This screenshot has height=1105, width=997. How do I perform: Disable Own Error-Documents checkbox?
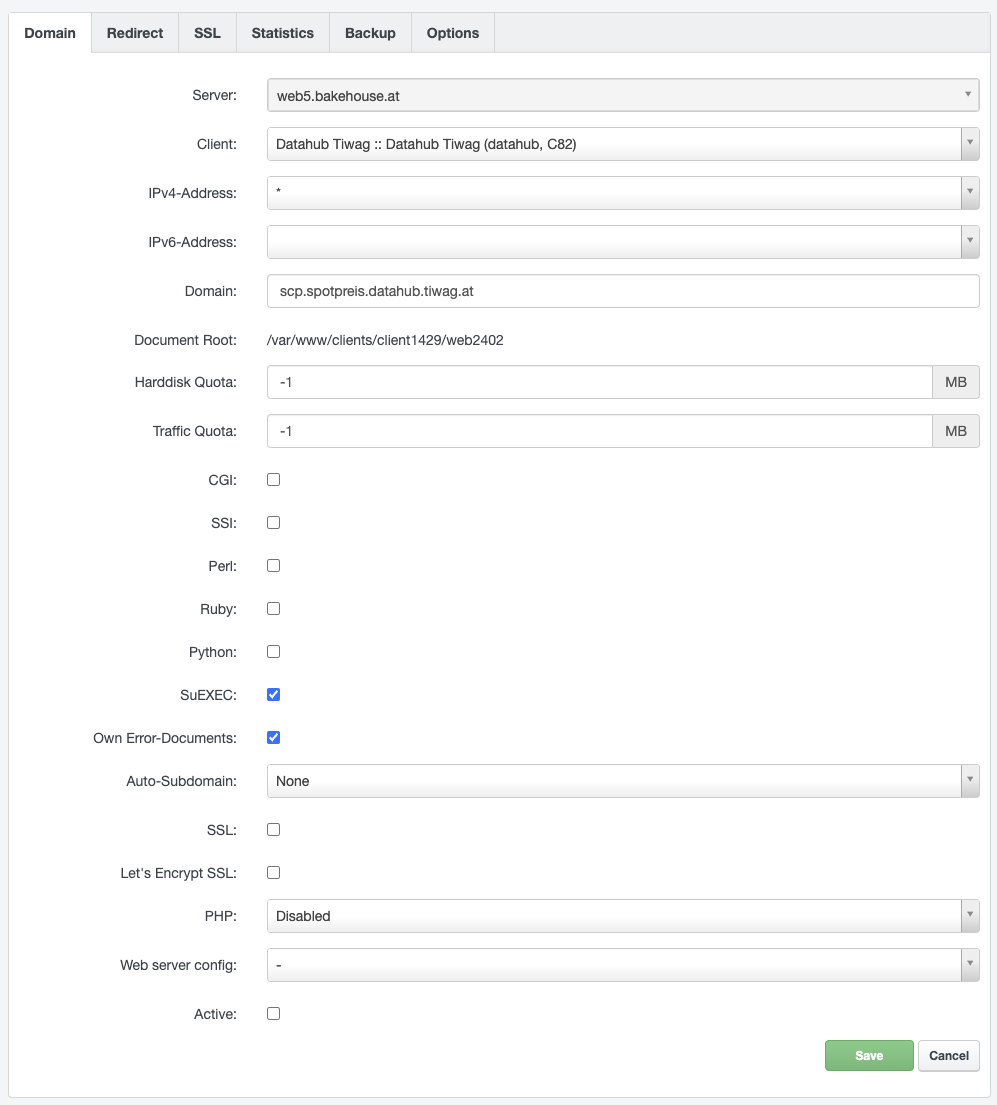pyautogui.click(x=274, y=738)
